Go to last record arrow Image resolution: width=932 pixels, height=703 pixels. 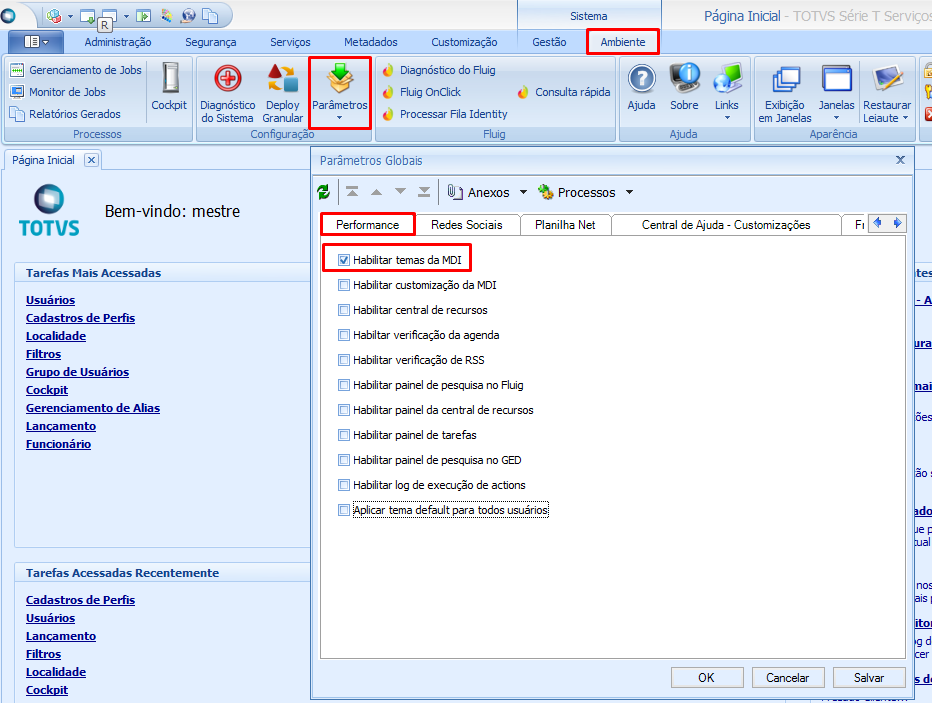[x=424, y=191]
